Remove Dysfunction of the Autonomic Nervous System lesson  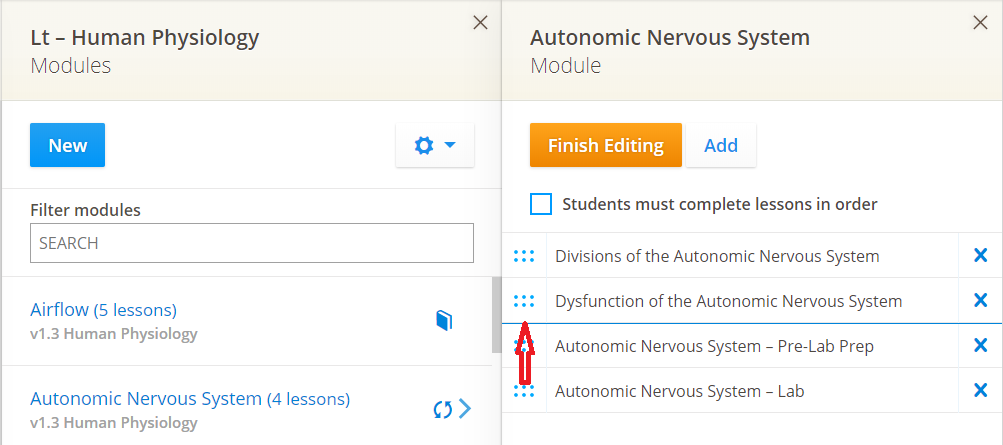pyautogui.click(x=980, y=301)
